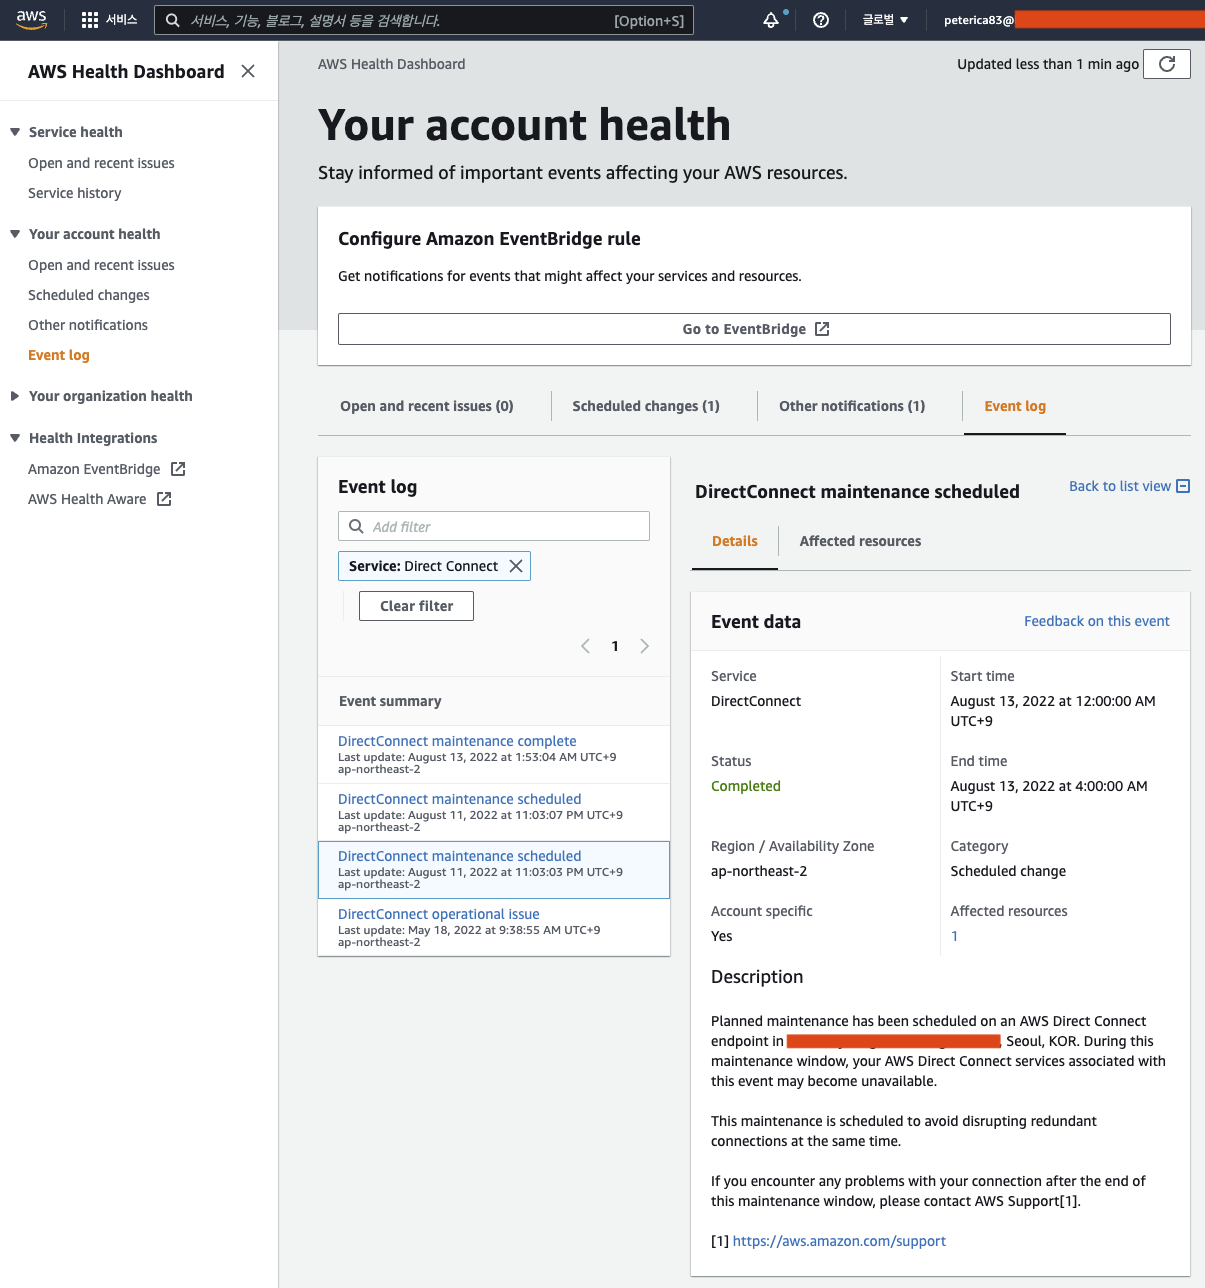Image resolution: width=1205 pixels, height=1288 pixels.
Task: Switch to Other notifications (1) tab
Action: click(x=852, y=406)
